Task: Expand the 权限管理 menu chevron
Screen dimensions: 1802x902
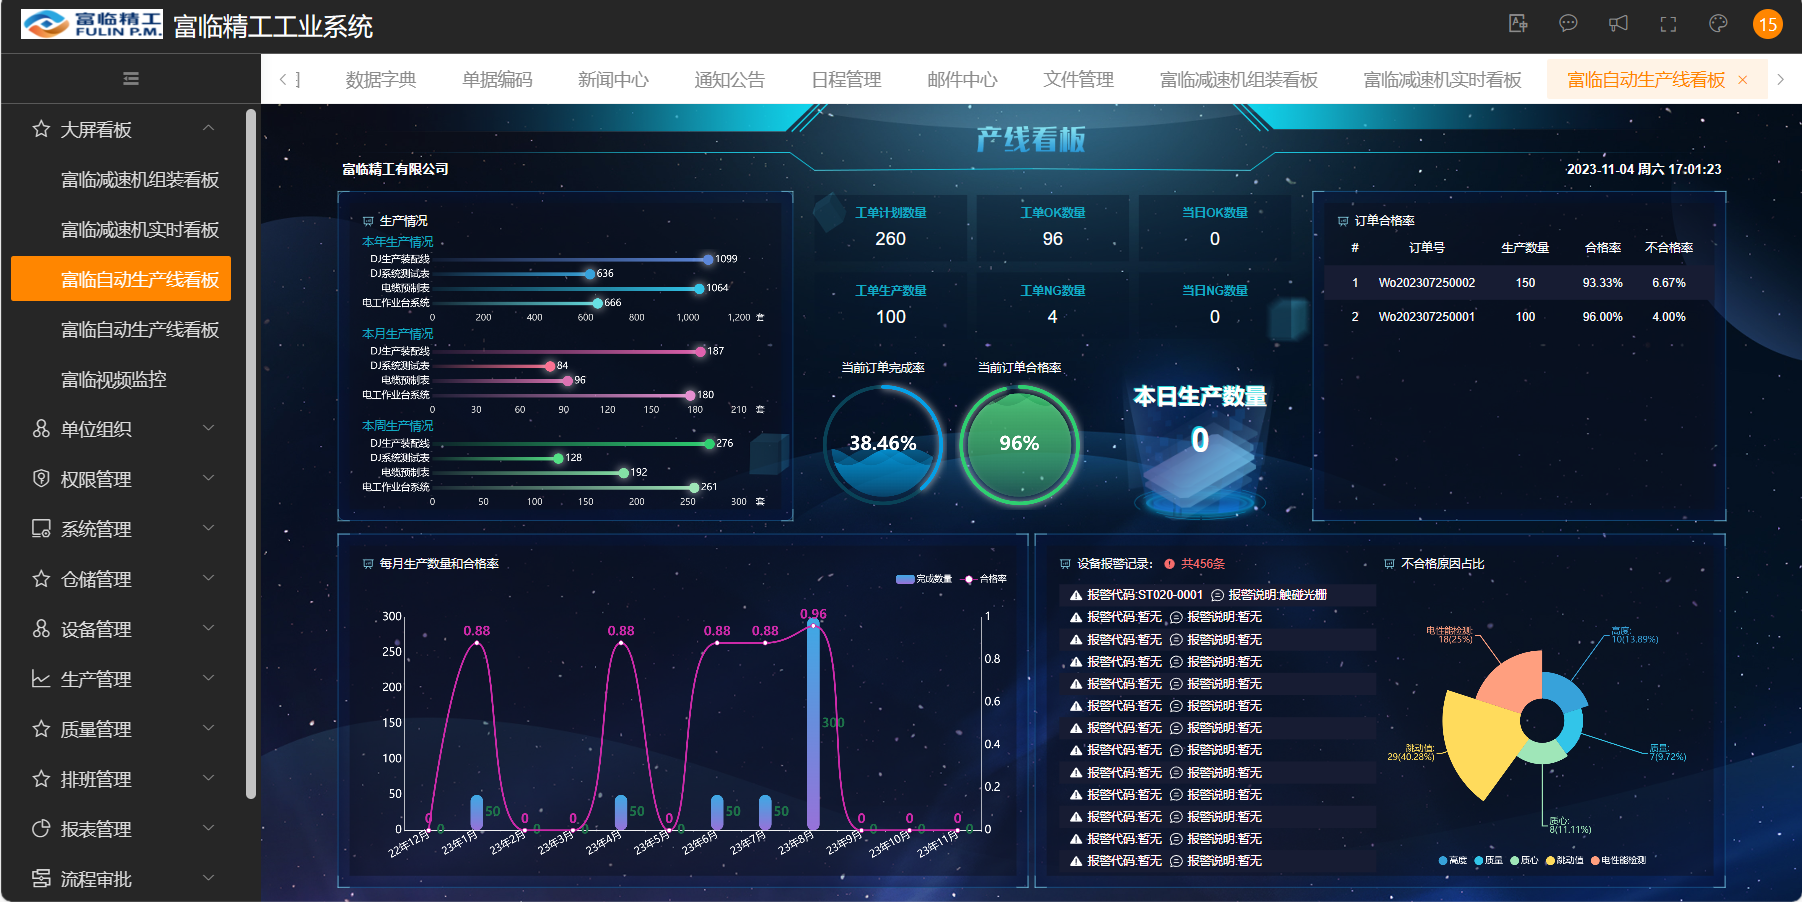Action: tap(209, 478)
